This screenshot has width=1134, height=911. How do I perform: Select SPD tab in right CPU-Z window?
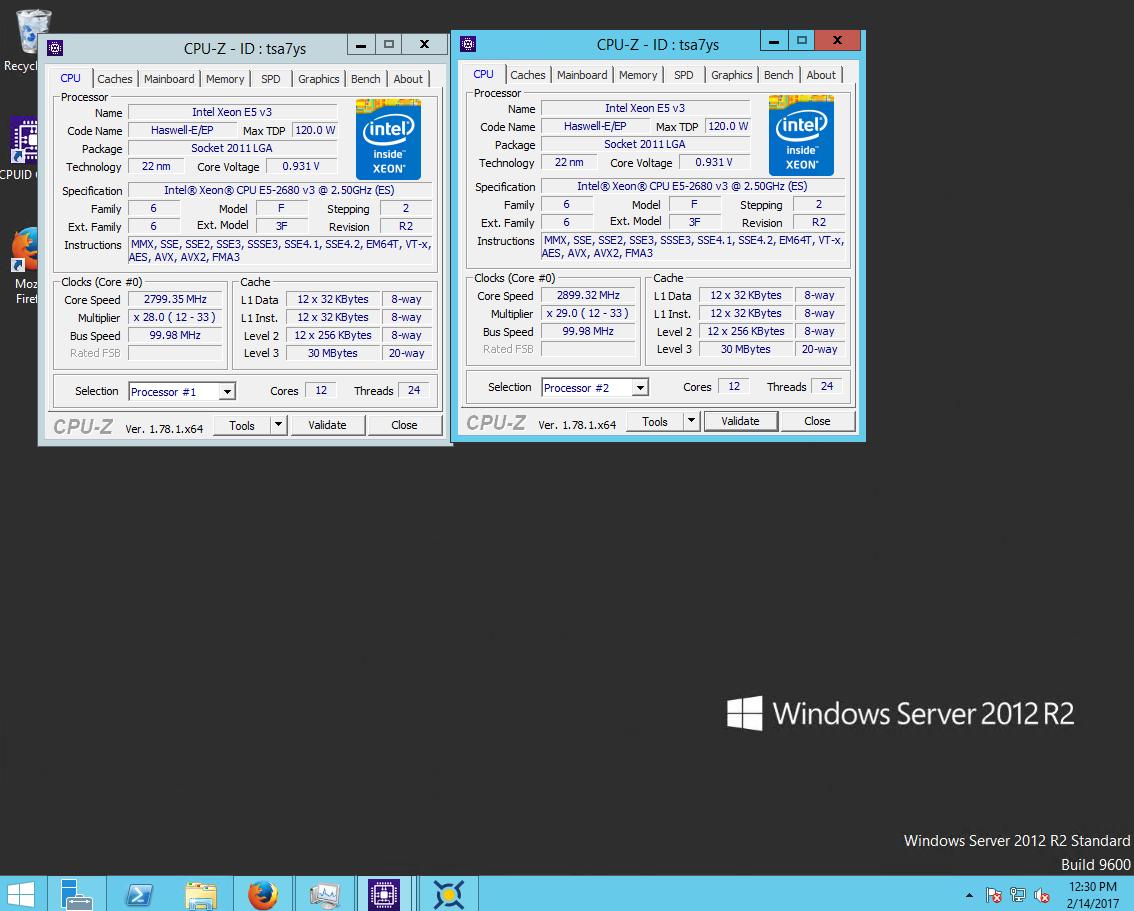point(683,74)
